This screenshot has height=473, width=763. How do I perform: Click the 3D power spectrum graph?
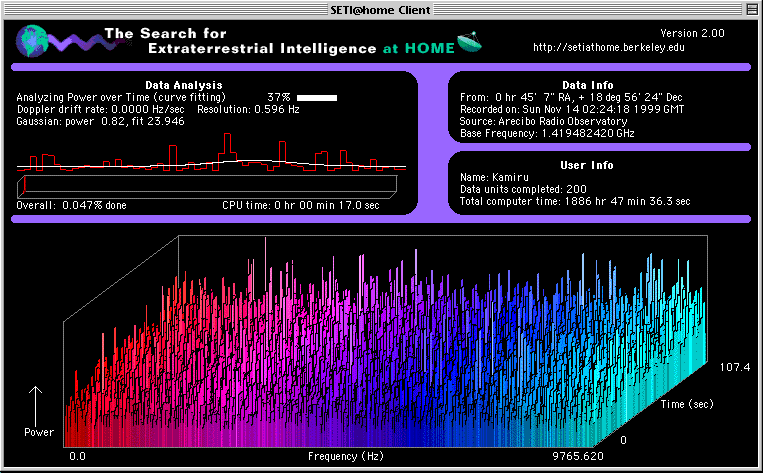[x=385, y=342]
